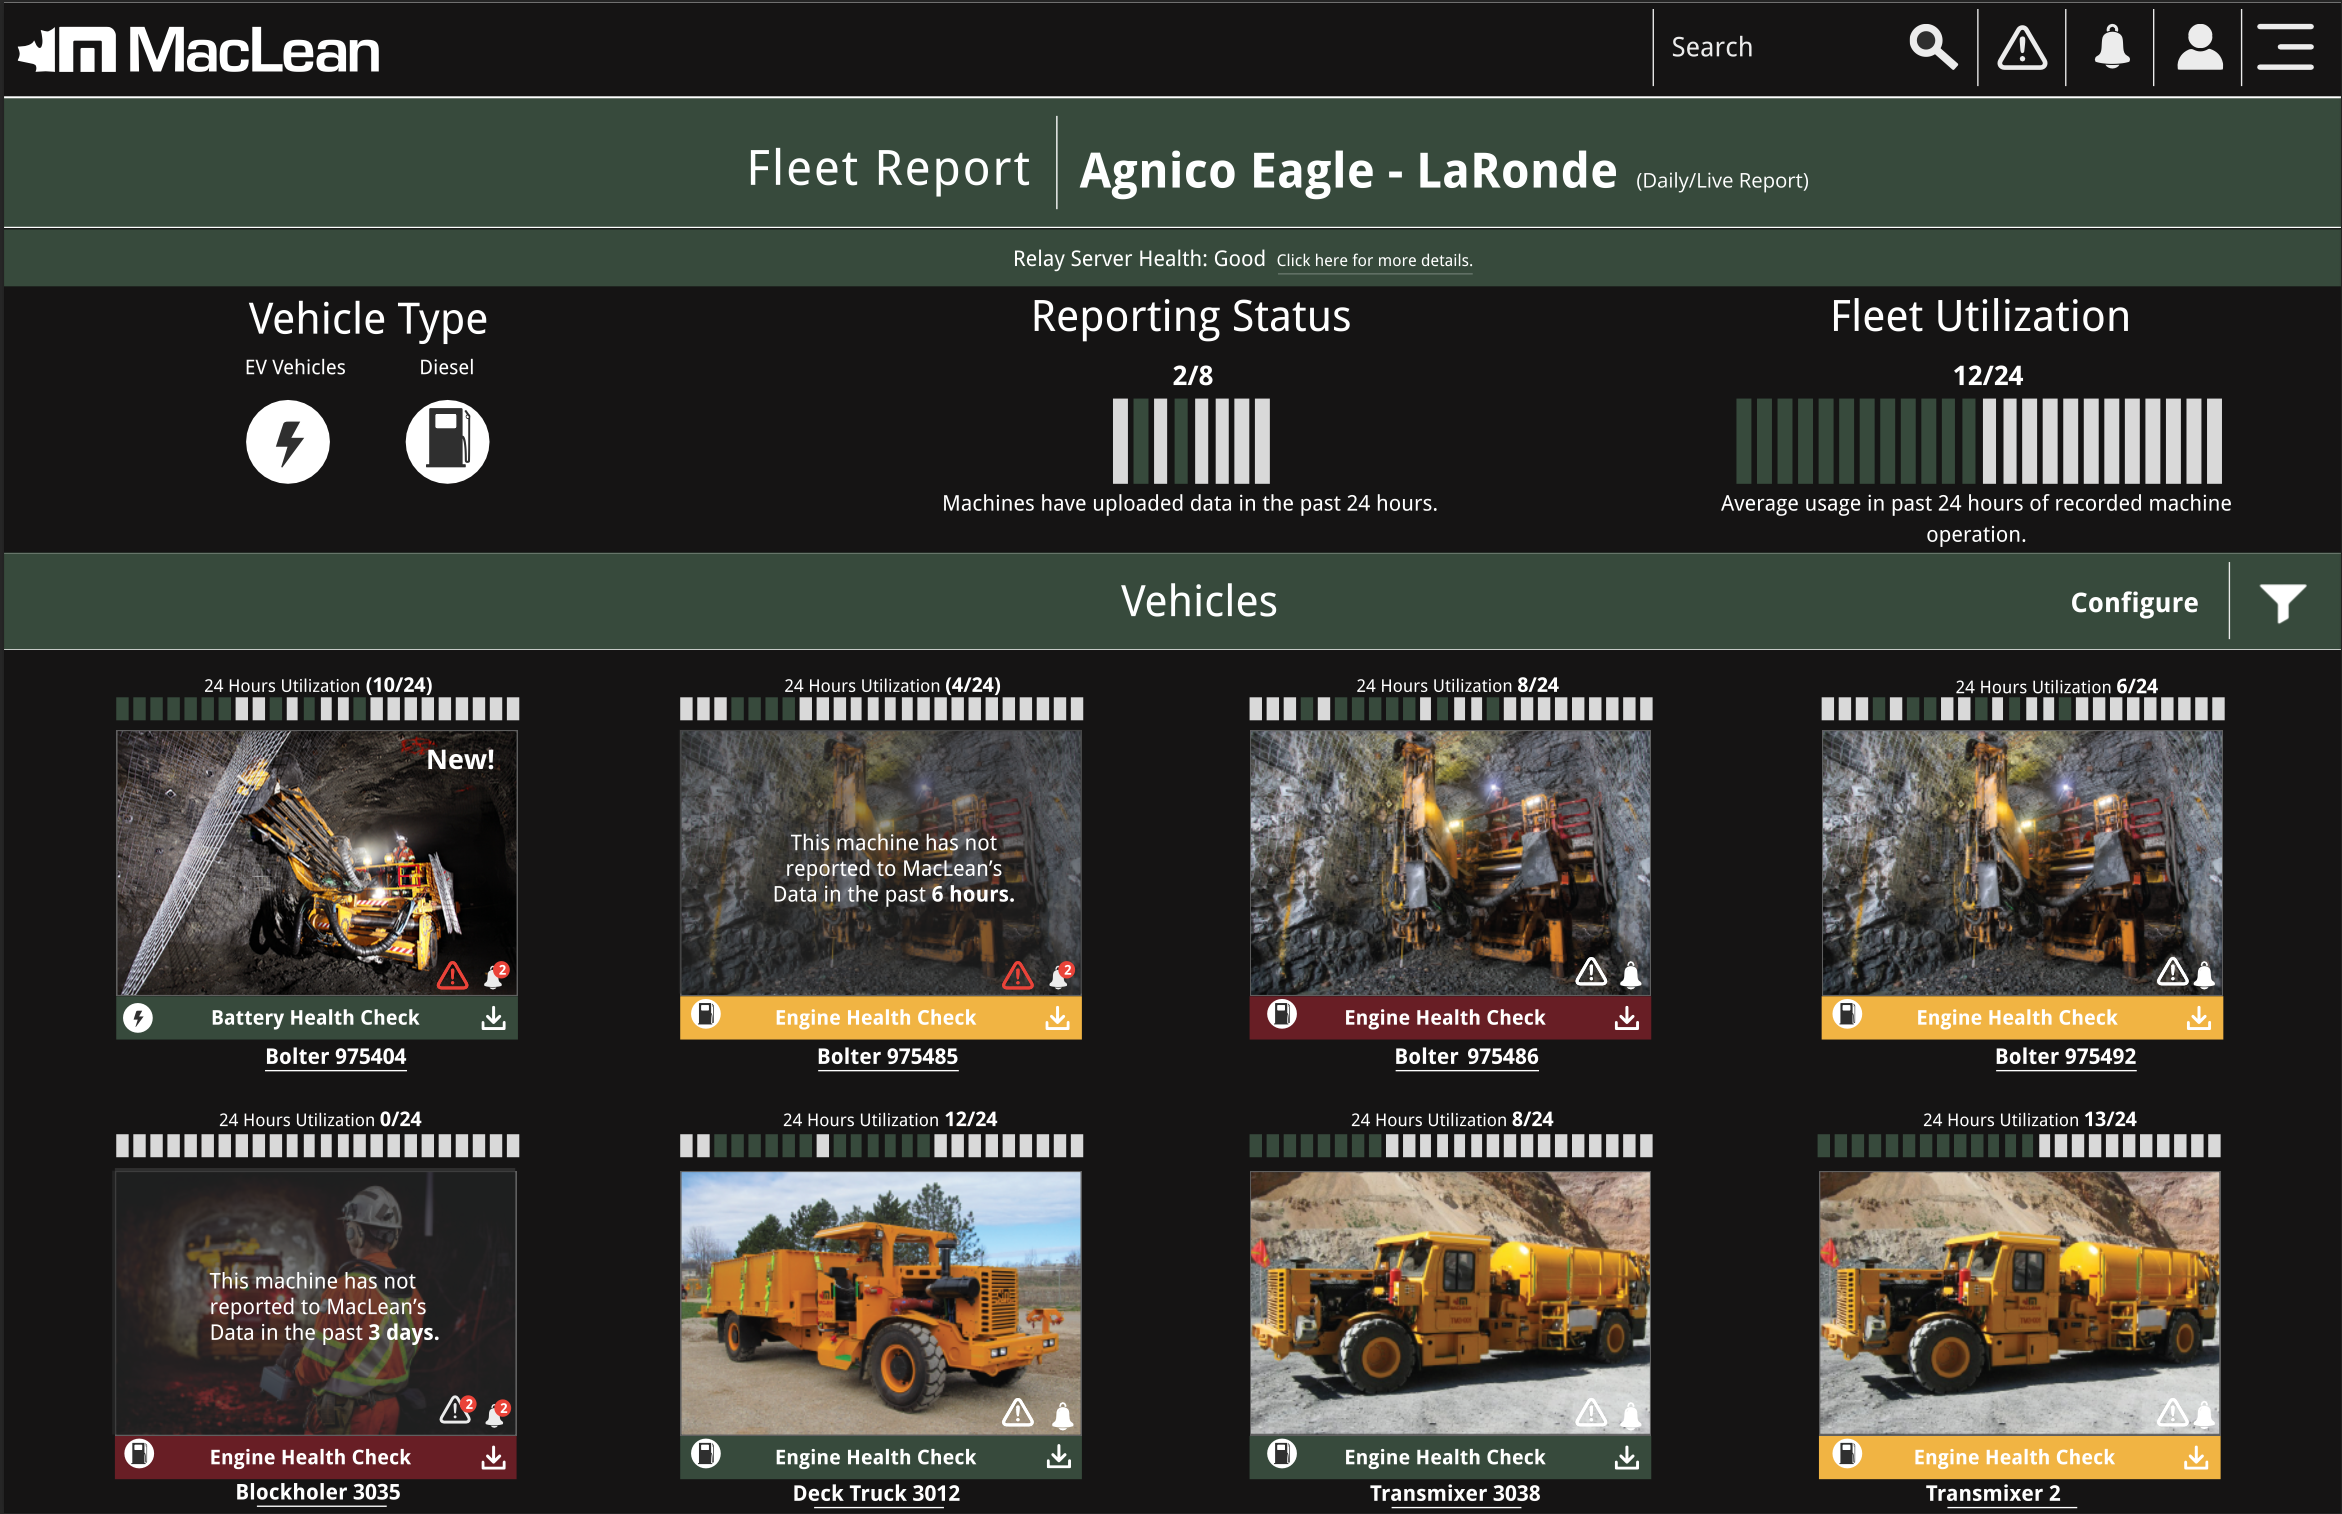Viewport: 2342px width, 1514px height.
Task: Toggle the Diesel fuel pump filter
Action: coord(447,441)
